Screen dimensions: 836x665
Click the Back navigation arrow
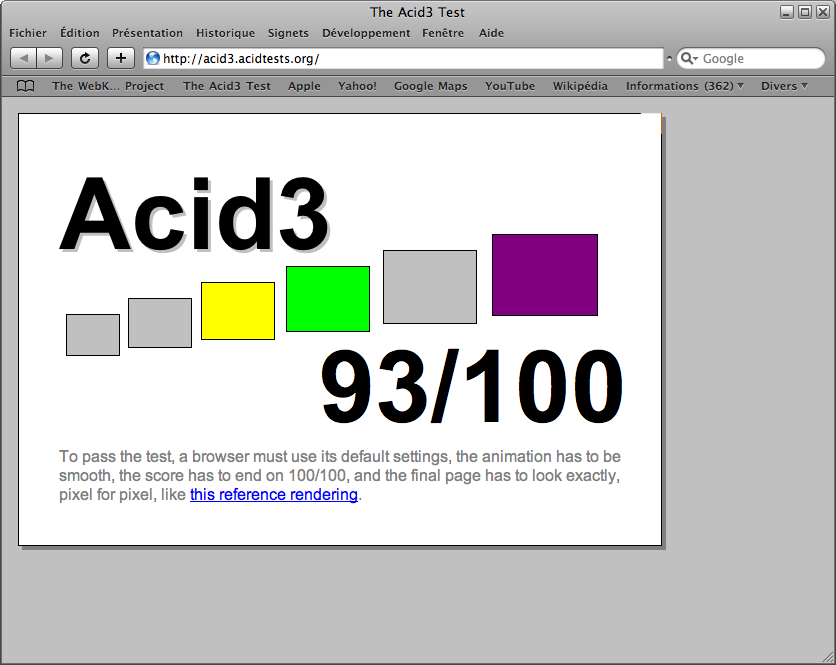point(24,58)
